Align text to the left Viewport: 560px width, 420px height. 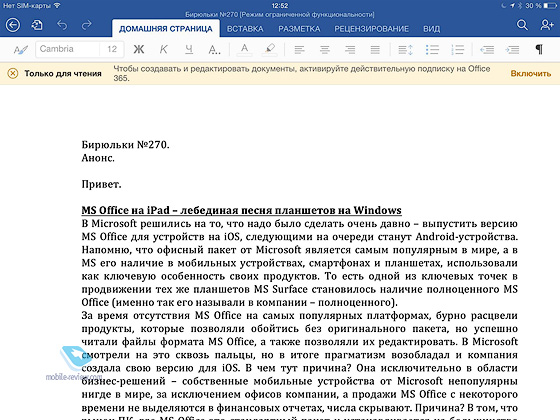[299, 49]
